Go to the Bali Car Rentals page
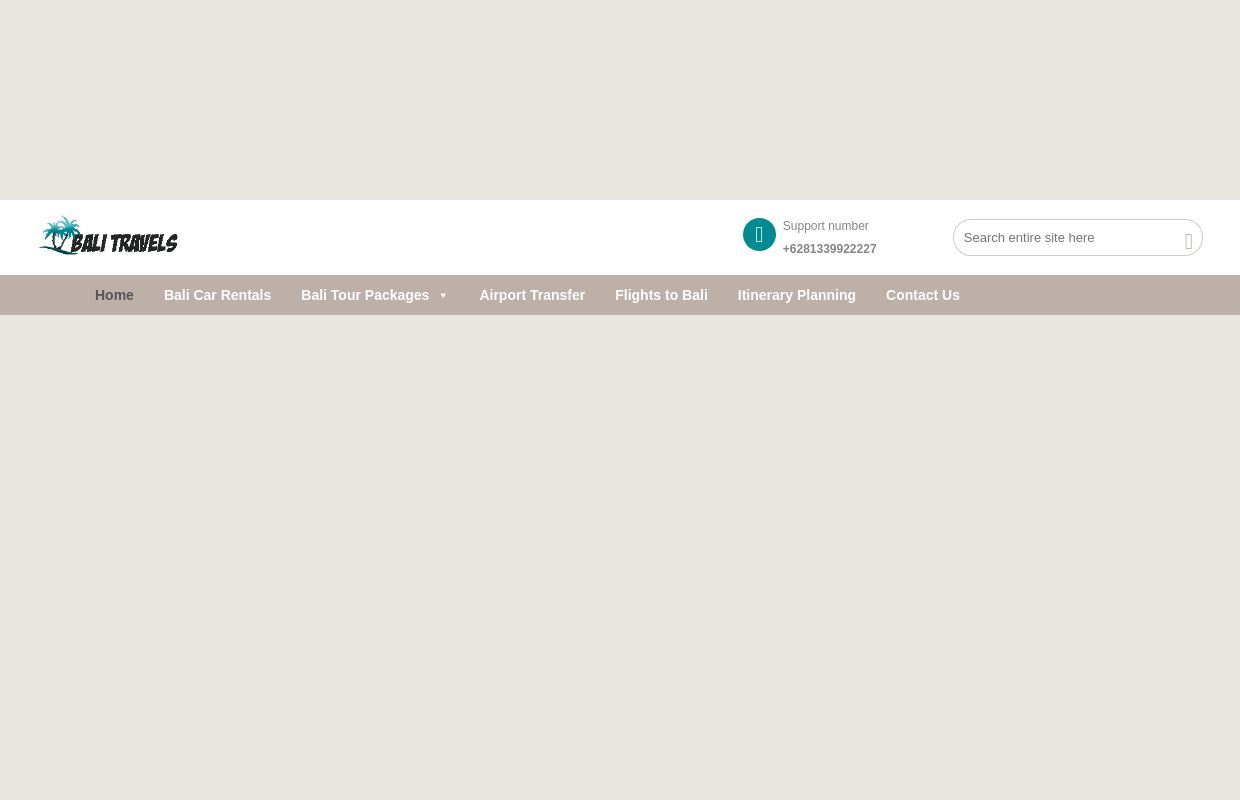Screen dimensions: 1240x800 [217, 295]
